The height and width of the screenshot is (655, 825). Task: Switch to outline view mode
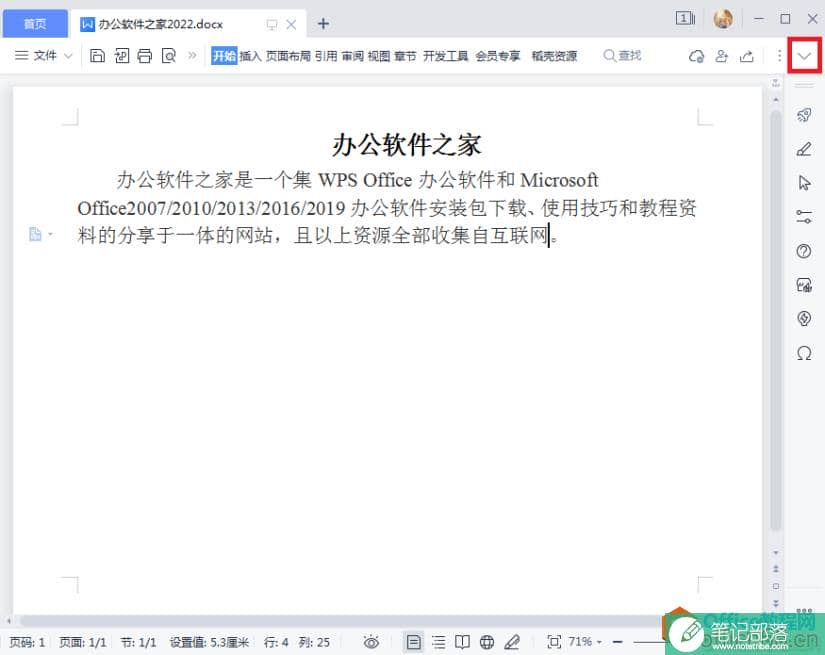(438, 642)
